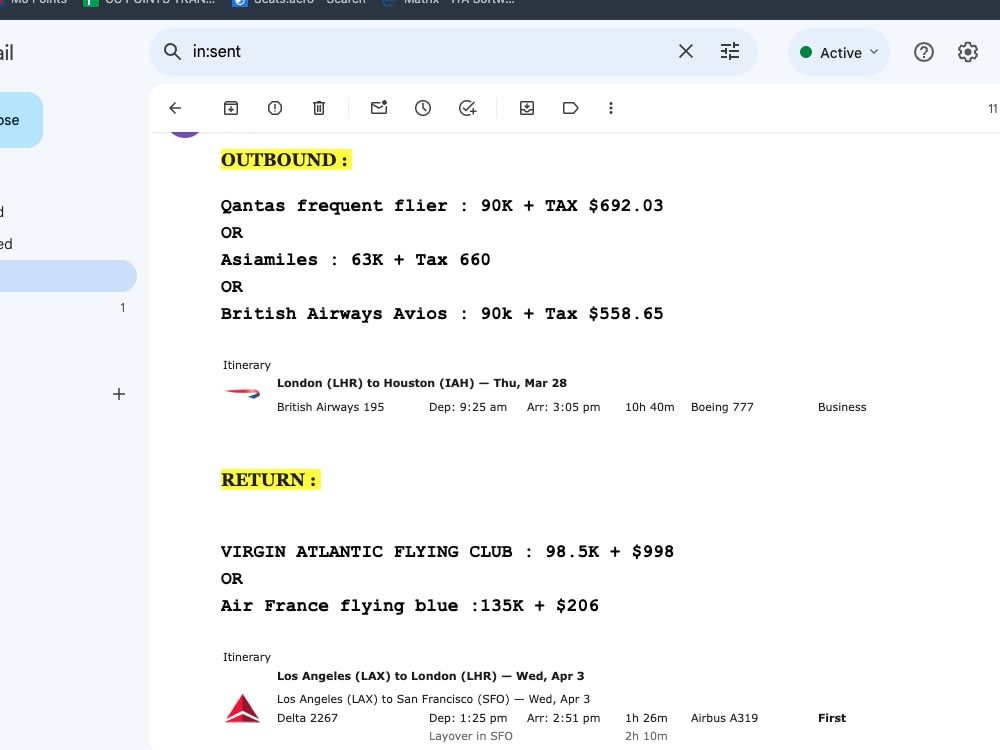Add email to Tasks
Screen dimensions: 1000x750
click(x=467, y=108)
